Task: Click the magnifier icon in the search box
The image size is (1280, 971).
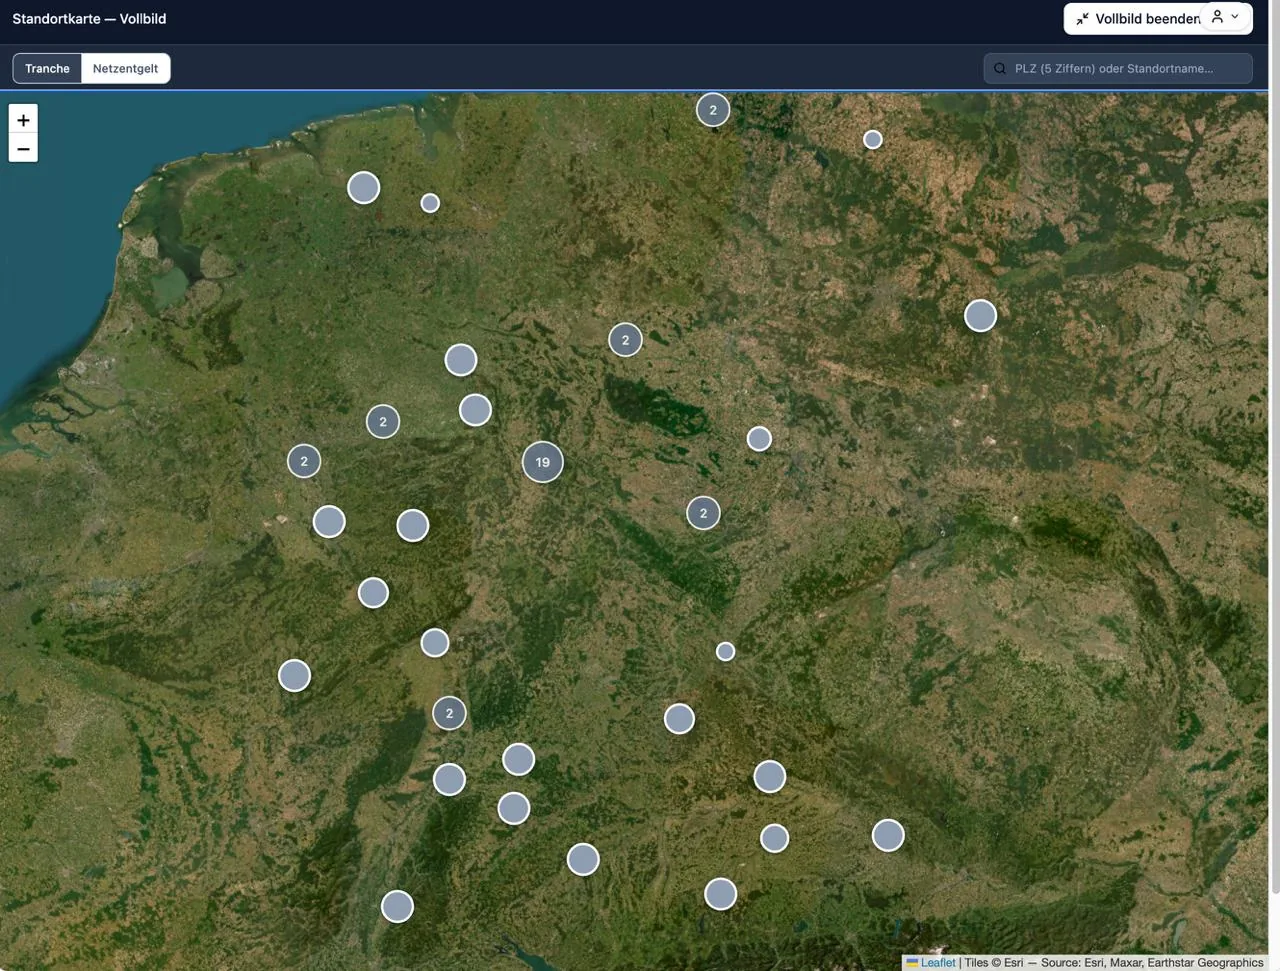Action: 1000,68
